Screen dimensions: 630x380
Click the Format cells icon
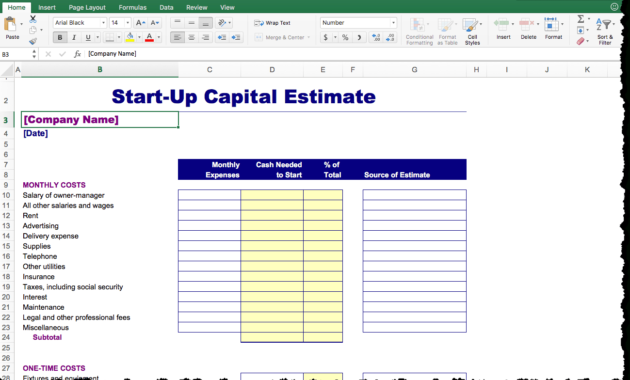[552, 24]
